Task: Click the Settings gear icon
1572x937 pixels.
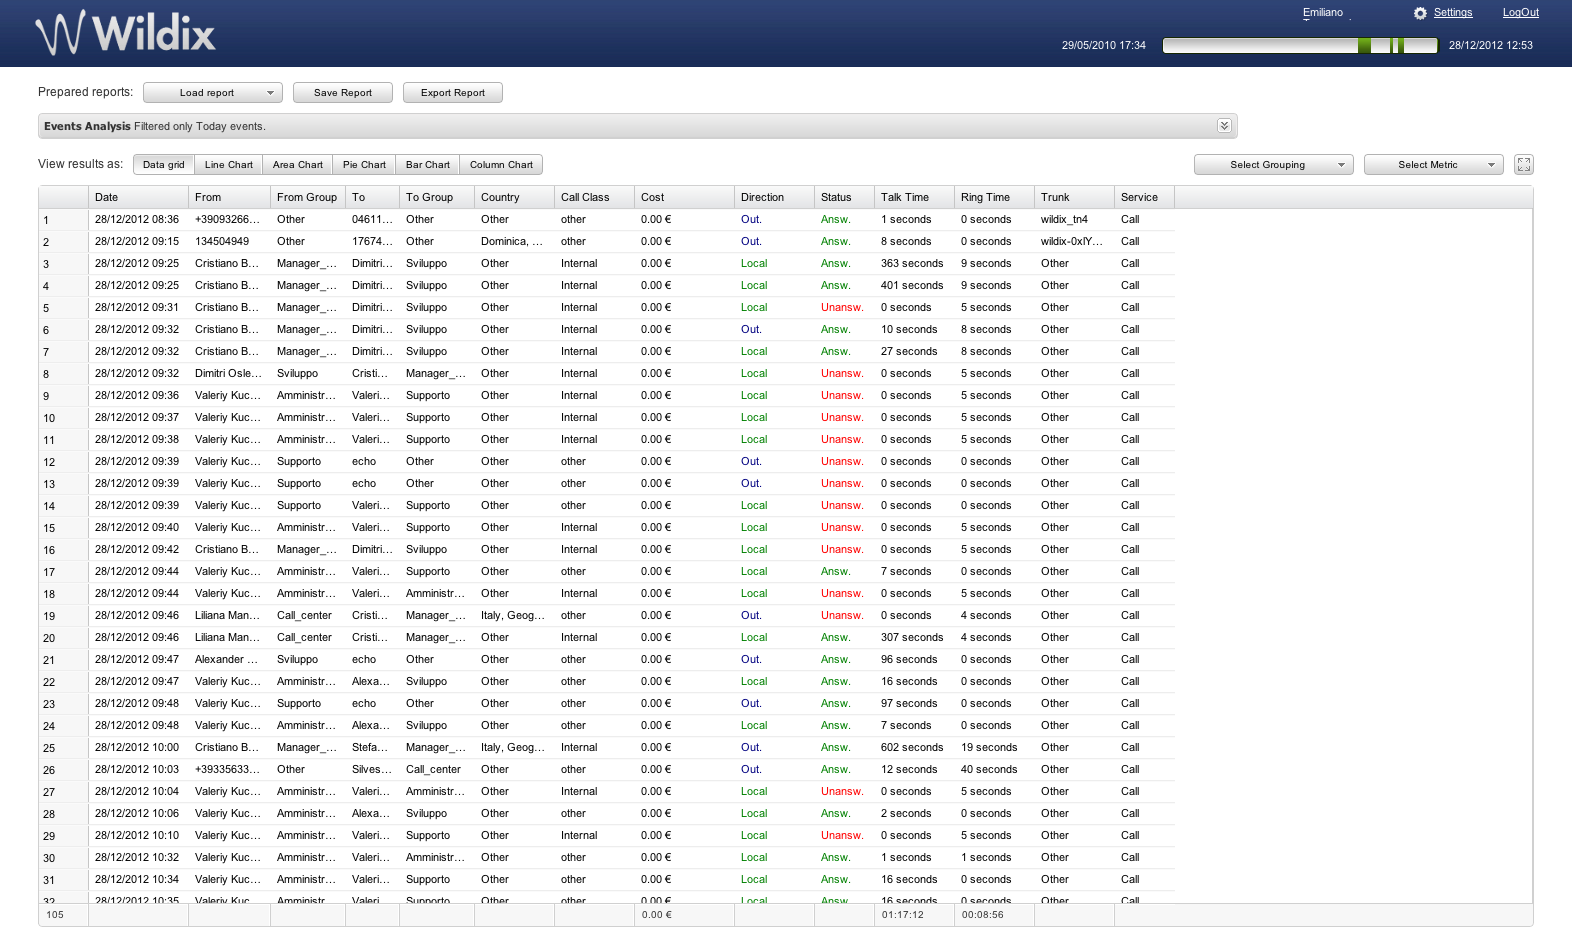Action: point(1420,13)
